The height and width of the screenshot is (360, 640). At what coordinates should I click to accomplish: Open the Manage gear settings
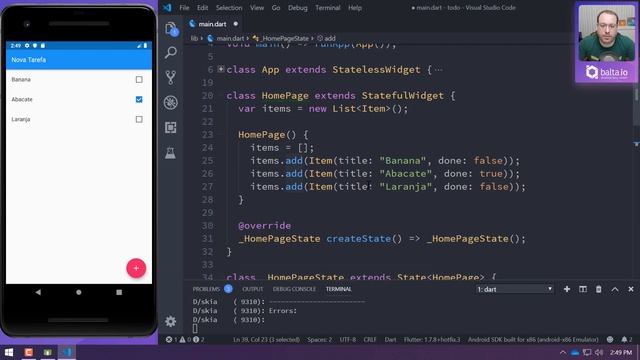171,321
